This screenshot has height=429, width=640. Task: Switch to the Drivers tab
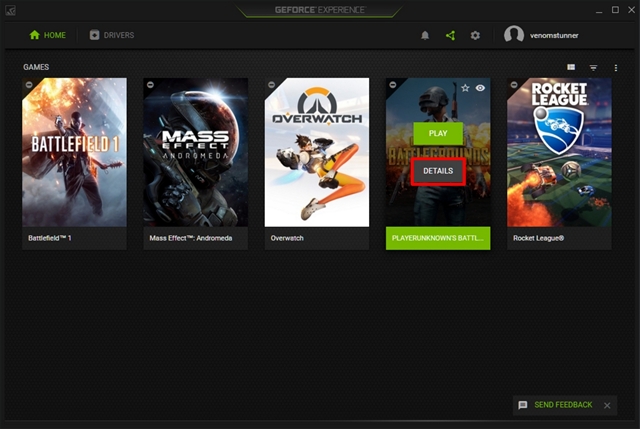(x=112, y=35)
